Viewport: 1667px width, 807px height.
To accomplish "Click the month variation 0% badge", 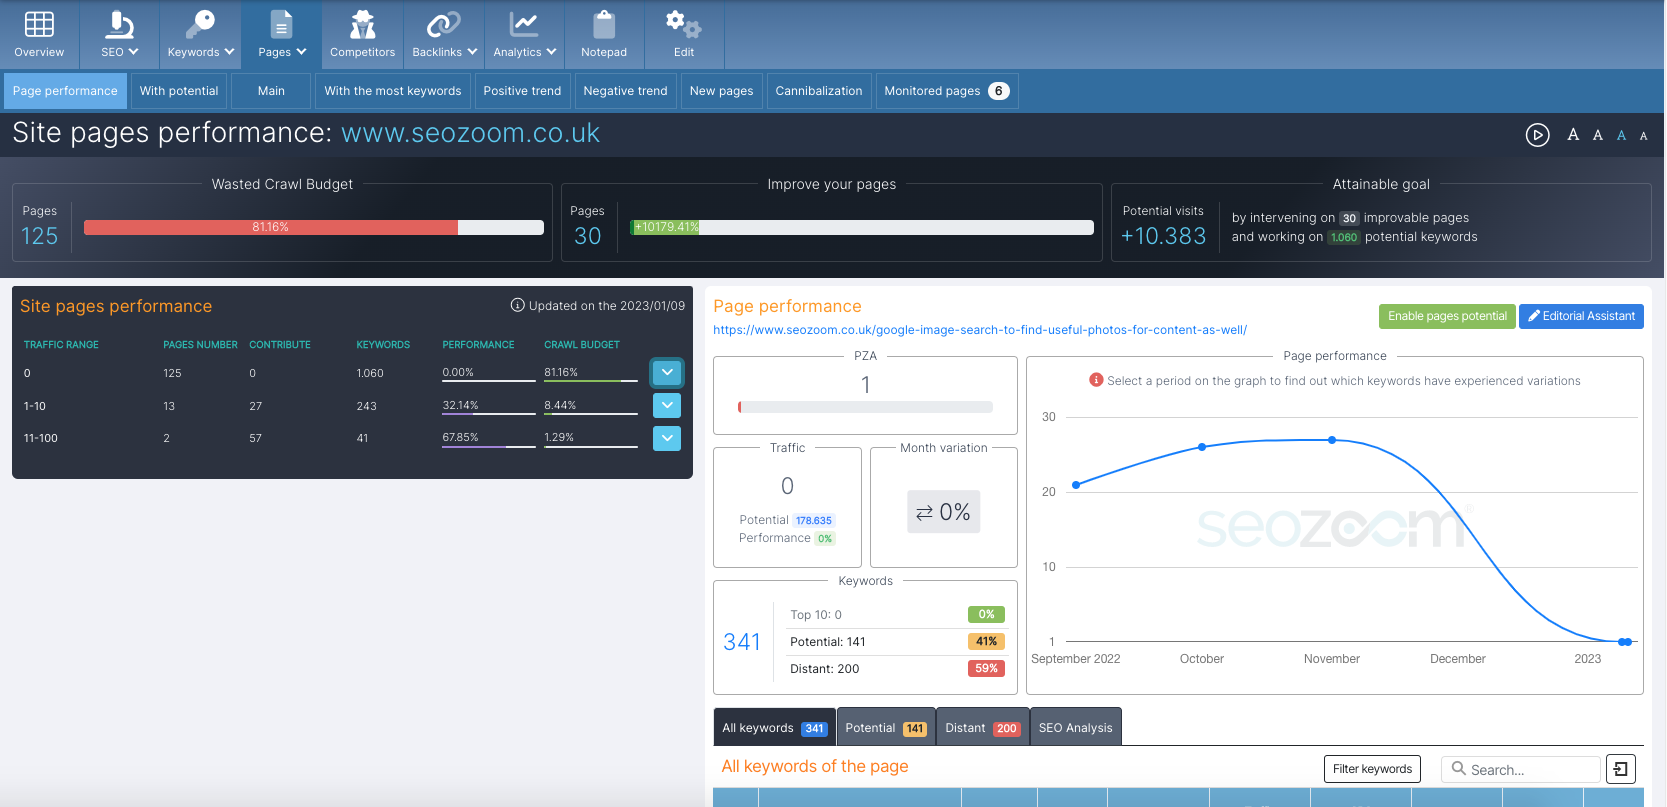I will [943, 512].
